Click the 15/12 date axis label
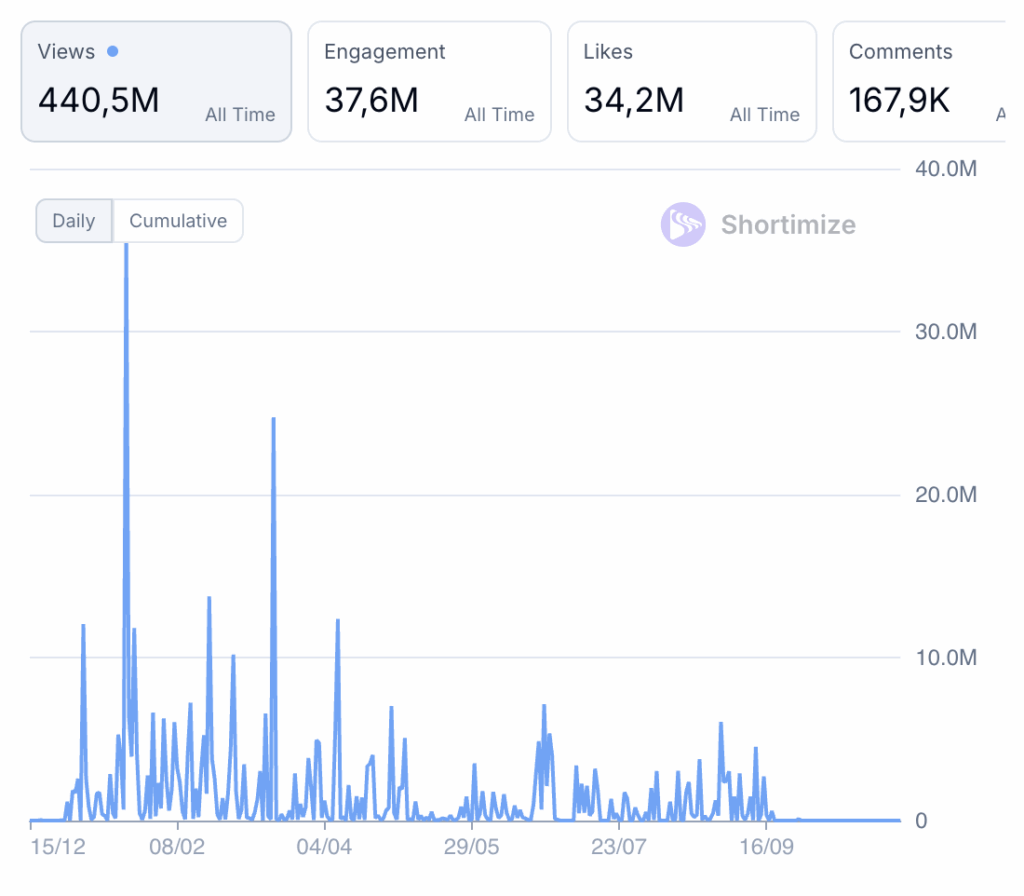Image resolution: width=1024 pixels, height=896 pixels. click(58, 847)
